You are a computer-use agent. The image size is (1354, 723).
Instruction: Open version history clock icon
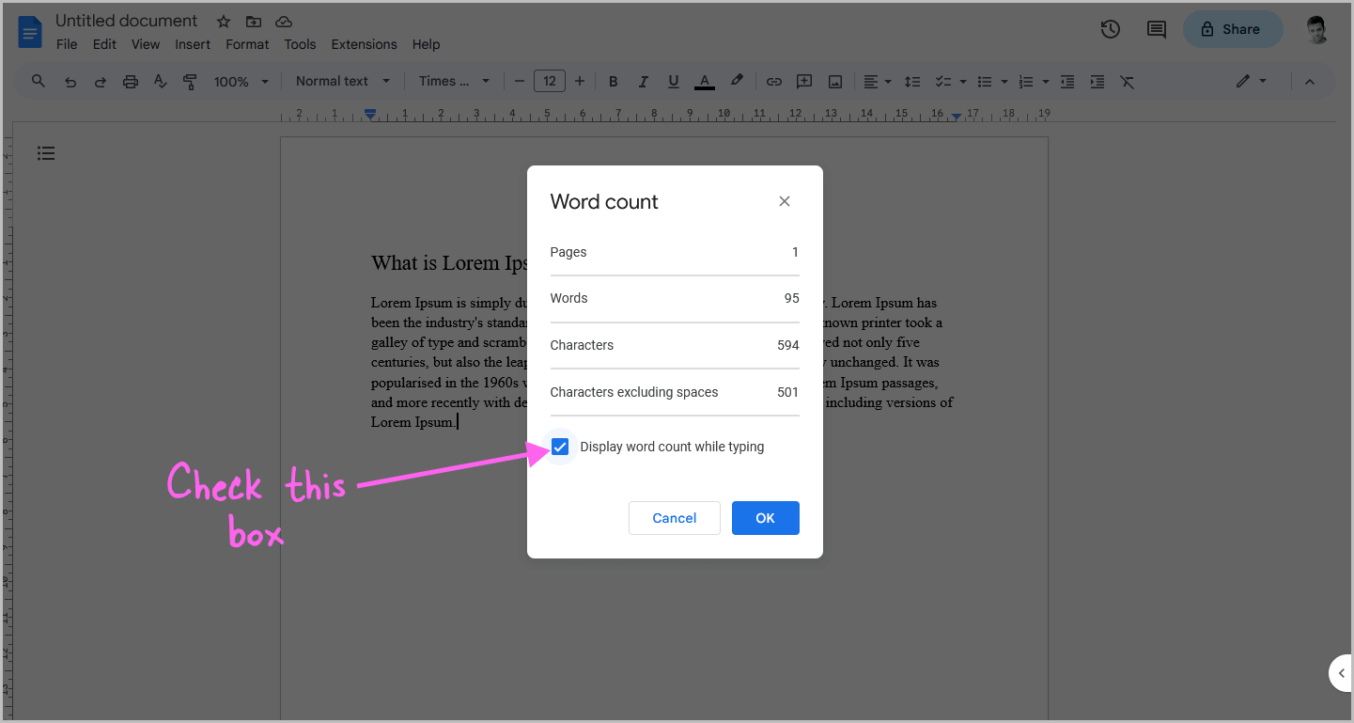coord(1110,29)
